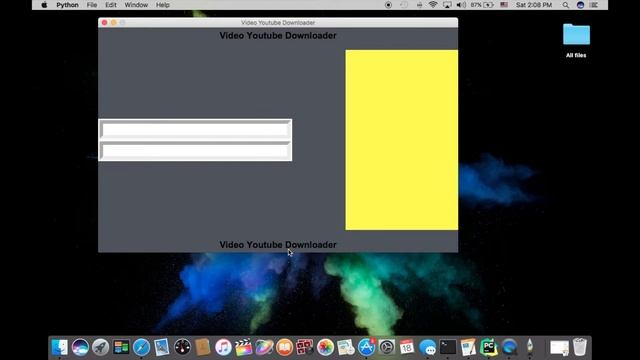Open the gauge-style dashboard app in dock
Image resolution: width=640 pixels, height=360 pixels.
pyautogui.click(x=182, y=347)
